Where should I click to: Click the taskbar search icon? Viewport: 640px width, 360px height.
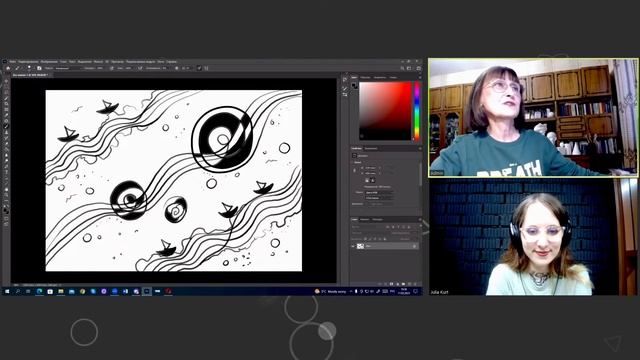[18, 291]
